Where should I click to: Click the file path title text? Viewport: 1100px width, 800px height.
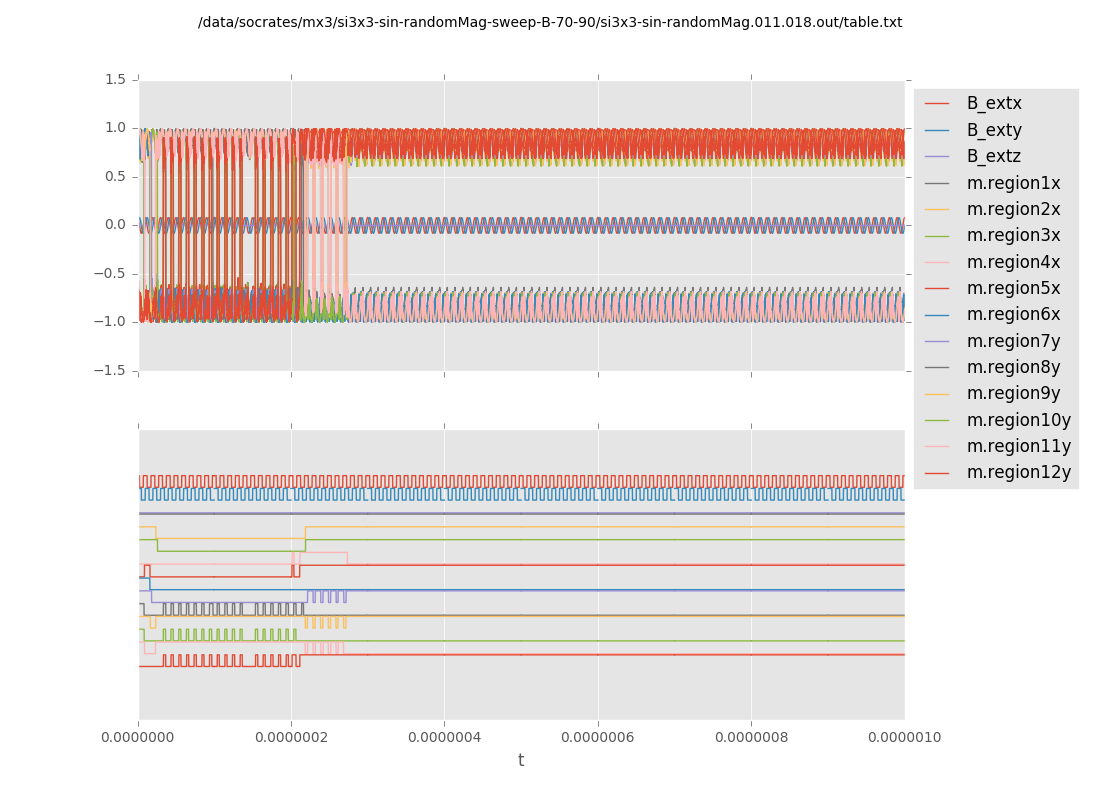[x=550, y=23]
